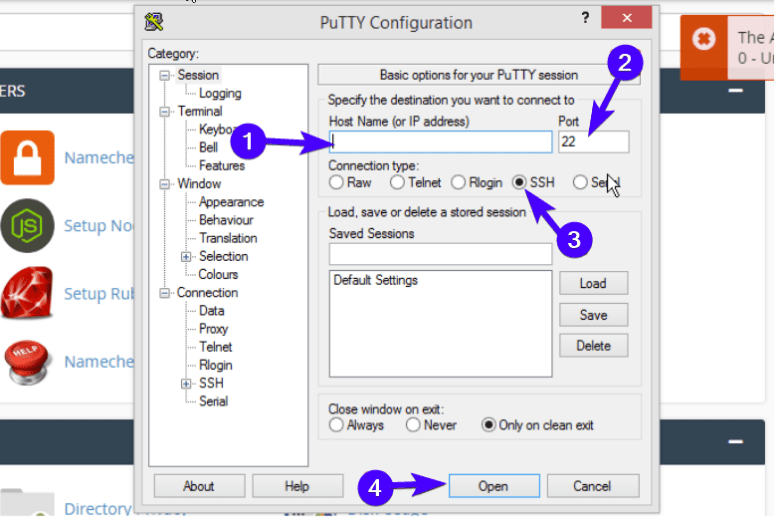Open the Translation category
The height and width of the screenshot is (518, 775).
click(x=228, y=238)
